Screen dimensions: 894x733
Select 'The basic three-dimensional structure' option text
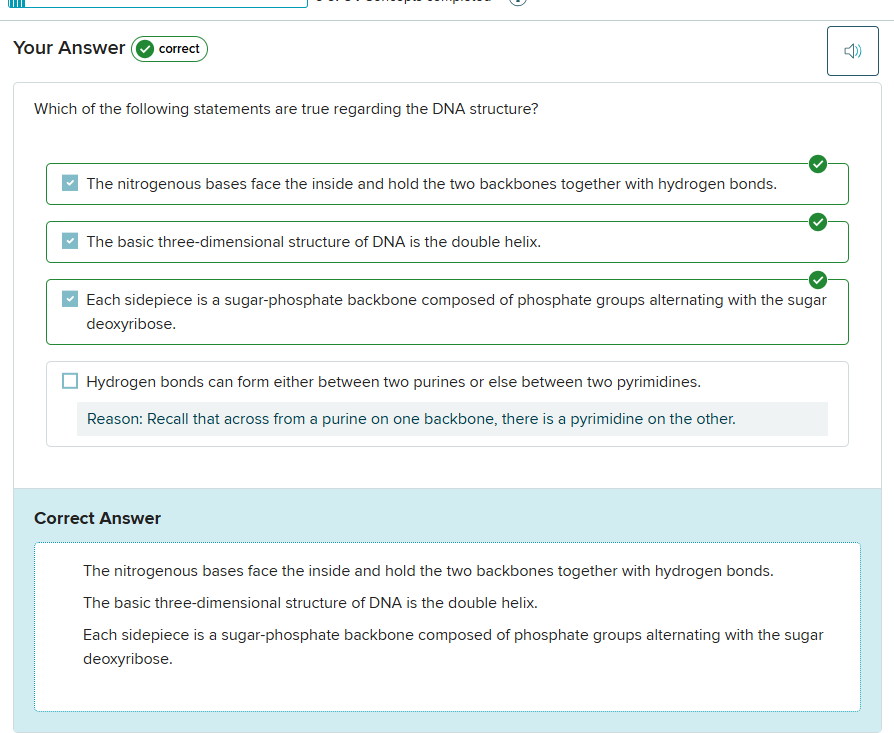coord(313,242)
